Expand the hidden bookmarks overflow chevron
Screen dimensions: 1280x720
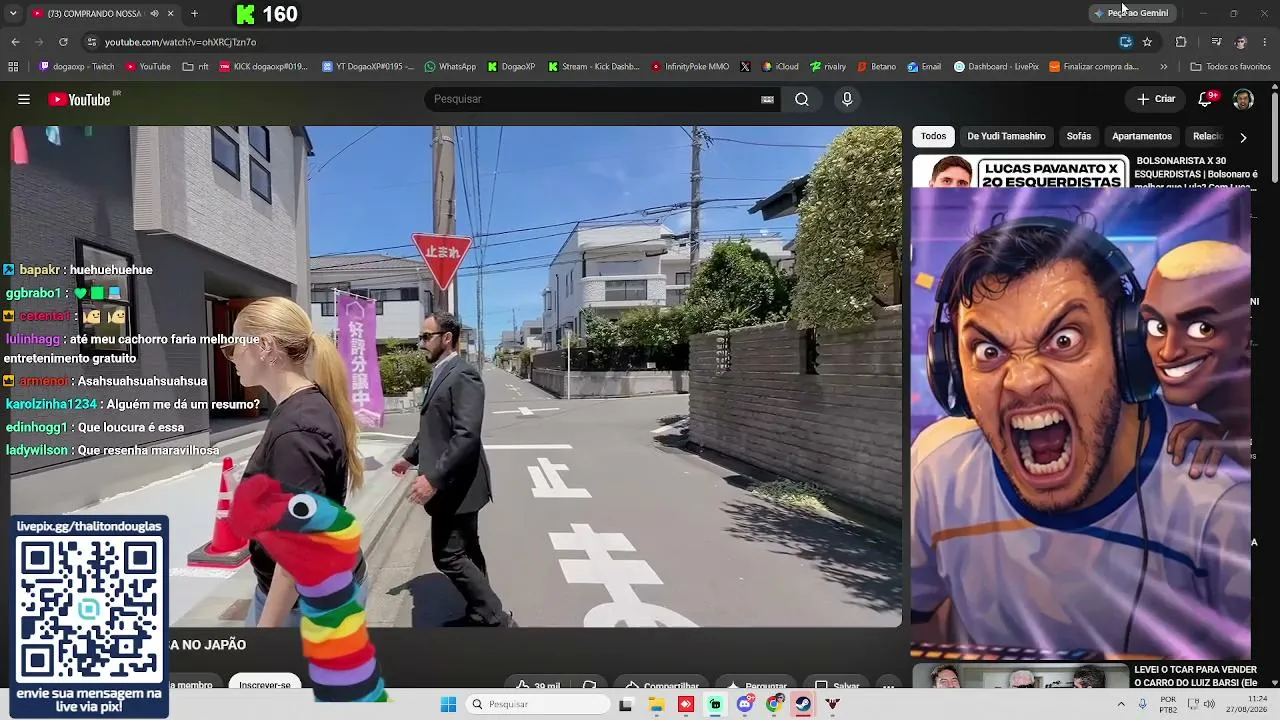(x=1163, y=67)
